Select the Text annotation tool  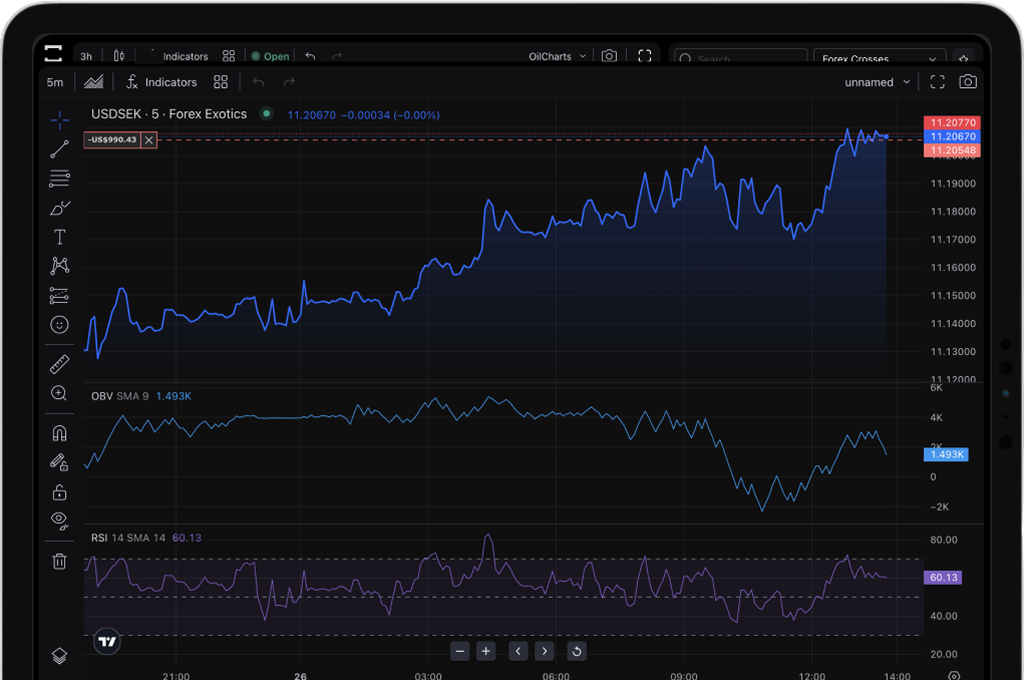pyautogui.click(x=60, y=237)
